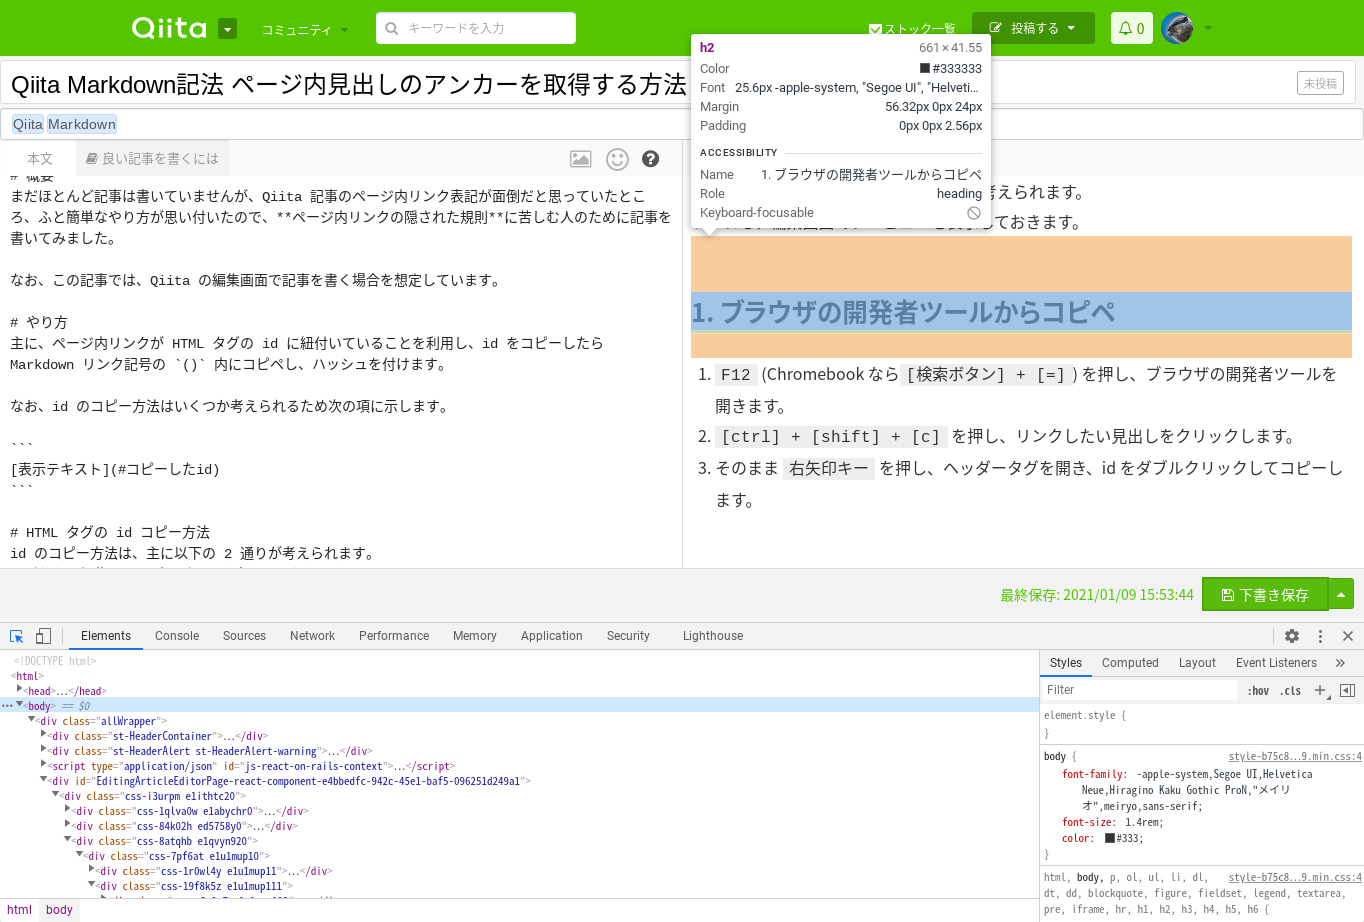1364x922 pixels.
Task: Open the Security tab
Action: coord(628,636)
